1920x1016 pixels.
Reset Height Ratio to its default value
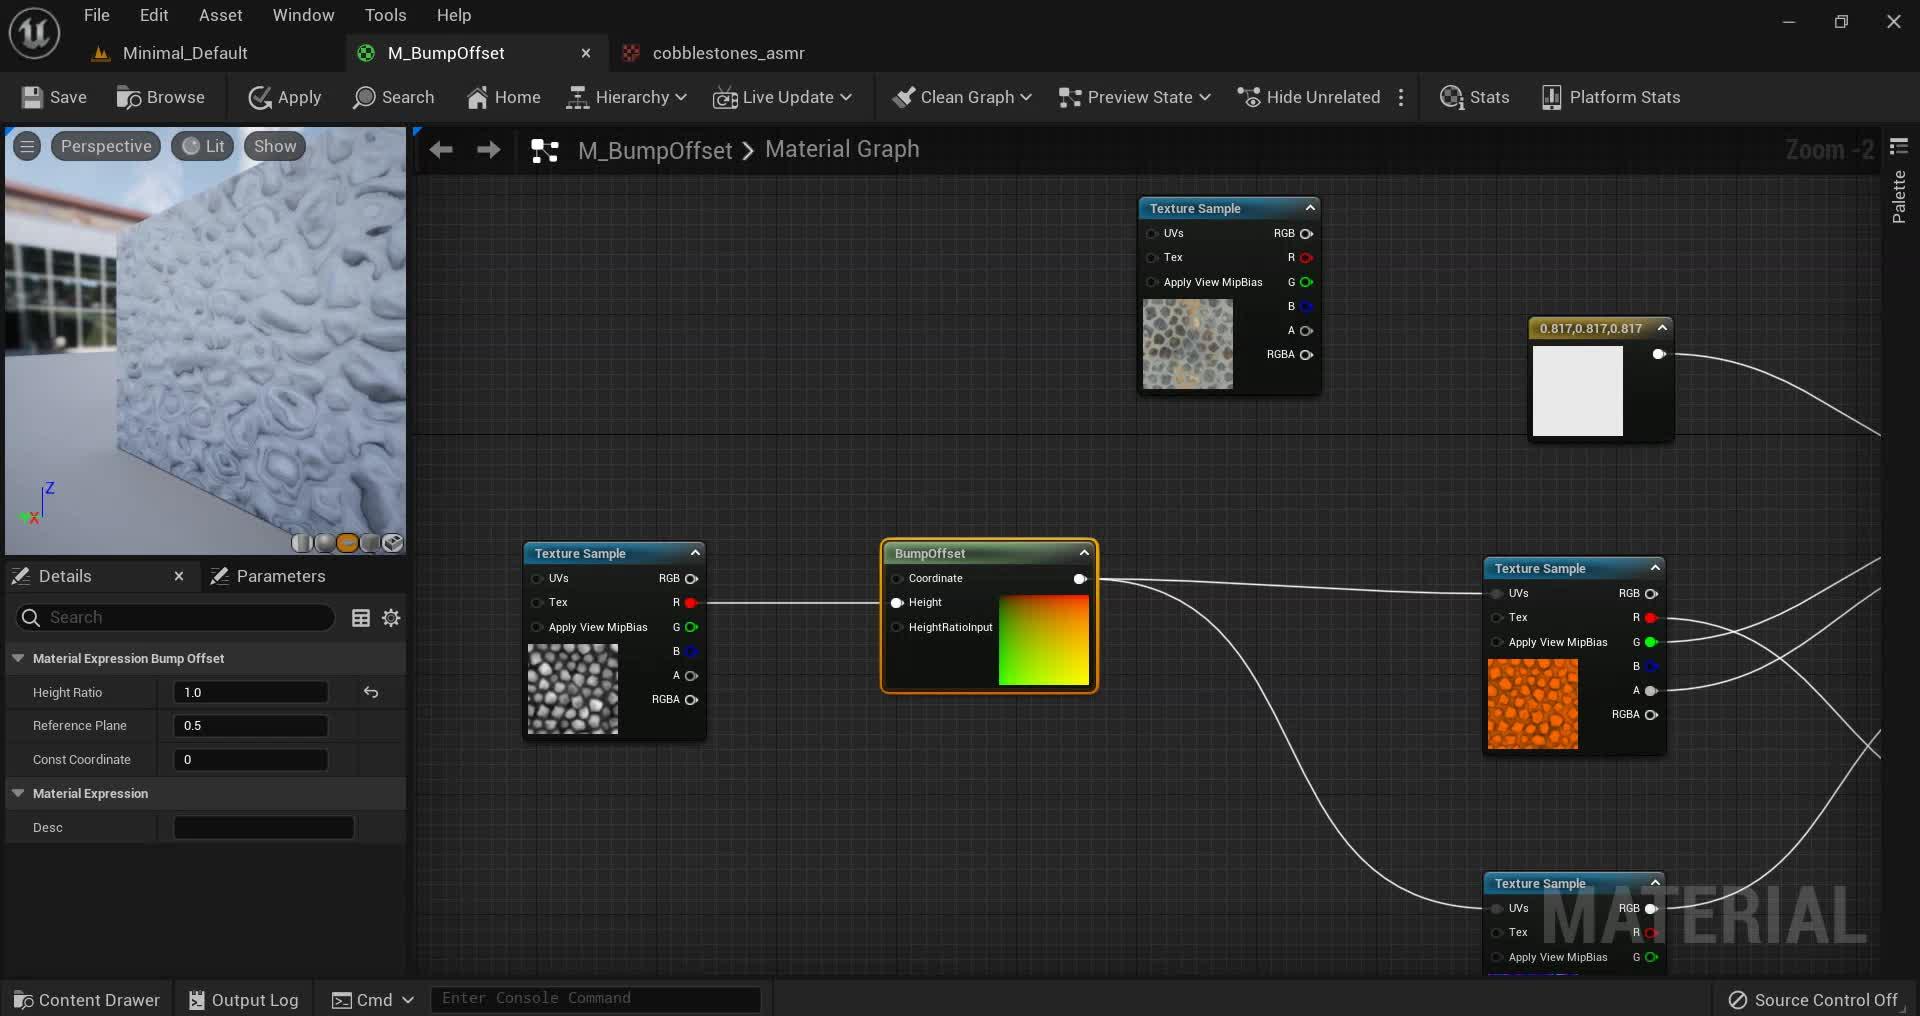click(x=371, y=692)
